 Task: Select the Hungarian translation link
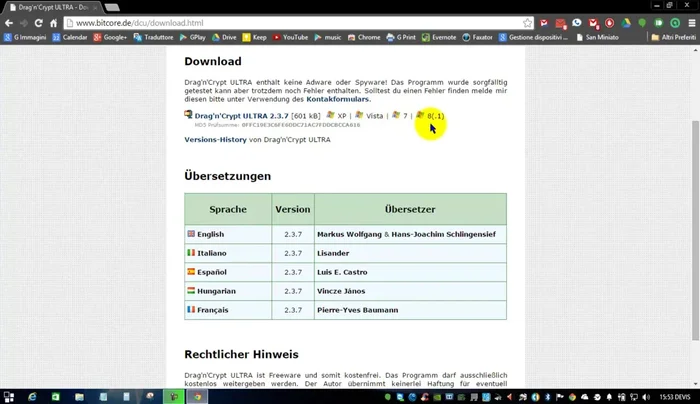(216, 291)
